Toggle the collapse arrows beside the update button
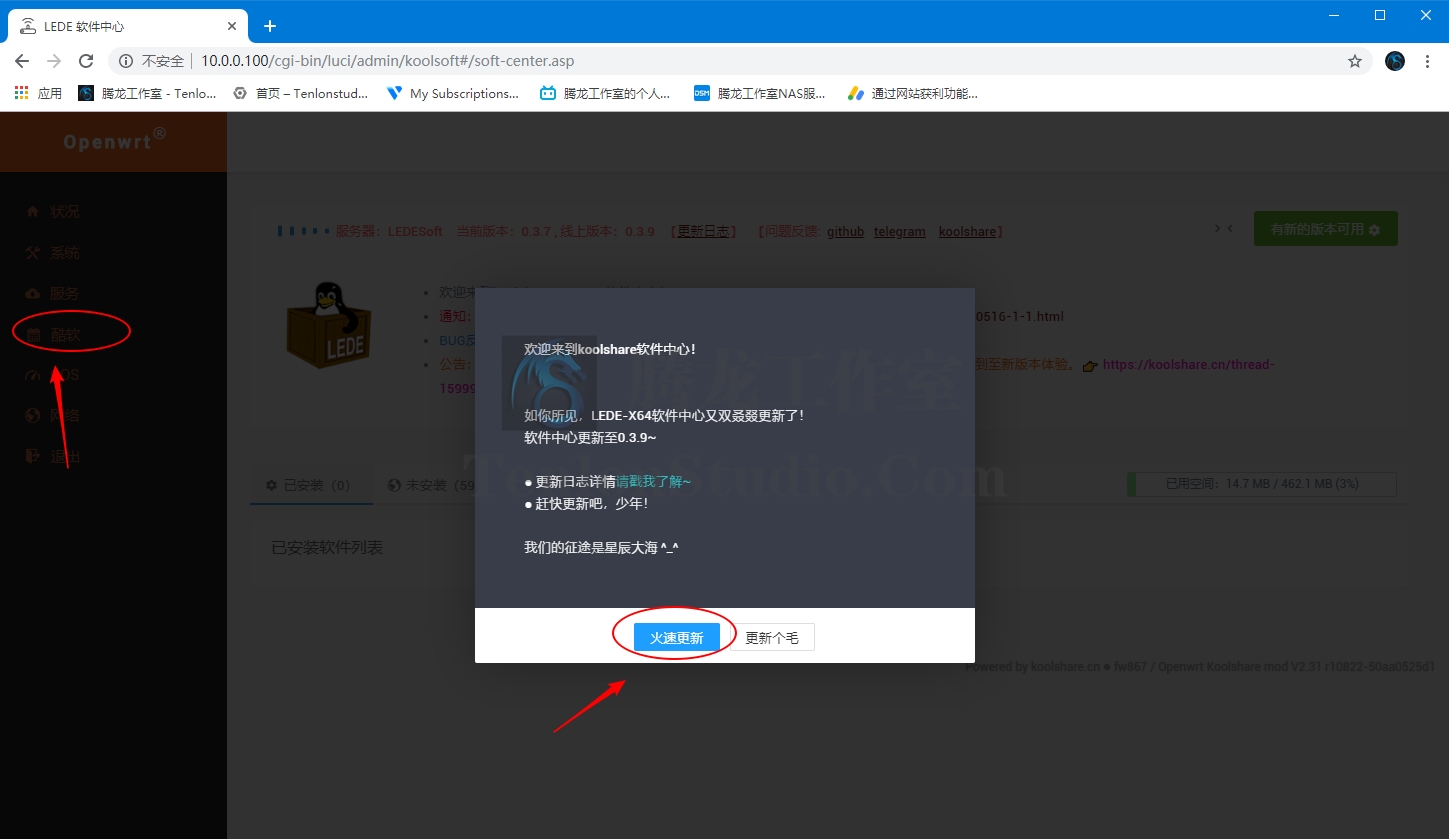Viewport: 1449px width, 839px height. [1224, 229]
